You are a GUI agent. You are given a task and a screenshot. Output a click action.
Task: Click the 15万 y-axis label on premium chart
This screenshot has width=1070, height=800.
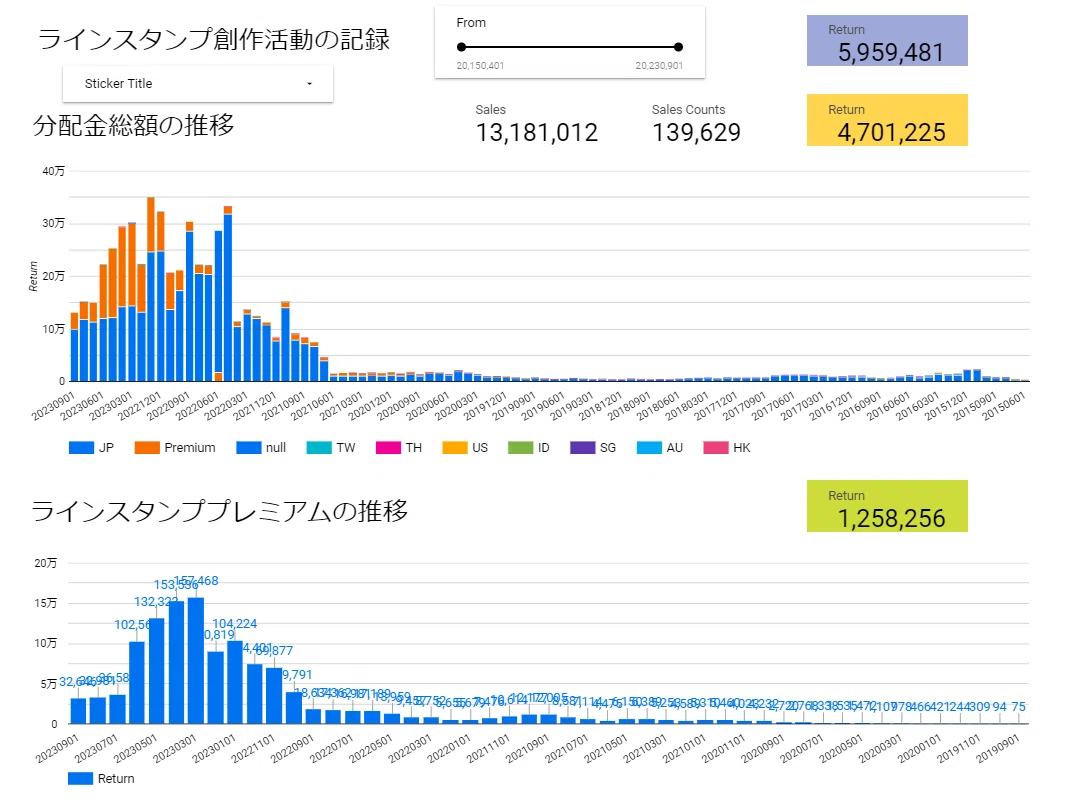[46, 603]
